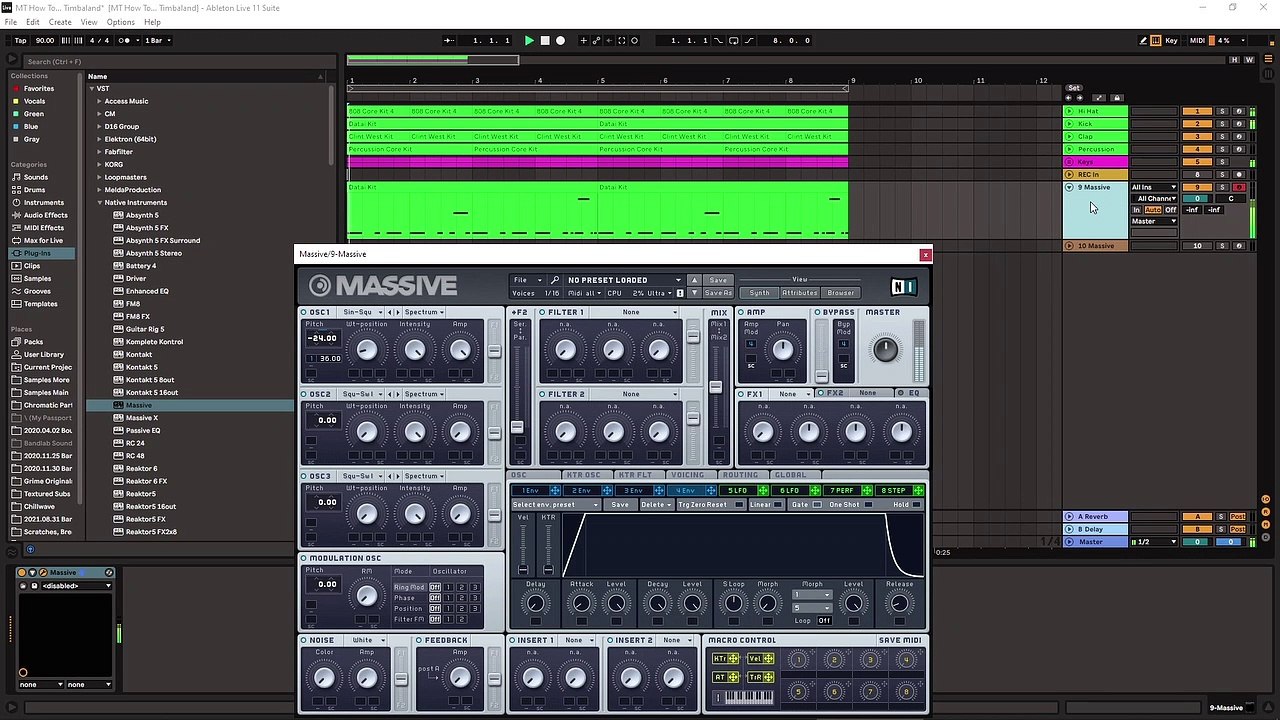Collapse the Native Instruments folder

(x=99, y=203)
